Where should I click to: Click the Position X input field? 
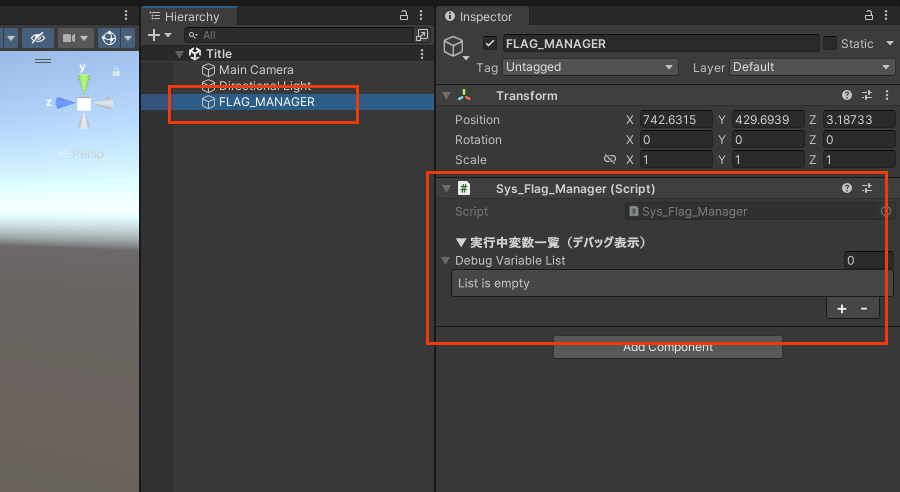coord(676,120)
